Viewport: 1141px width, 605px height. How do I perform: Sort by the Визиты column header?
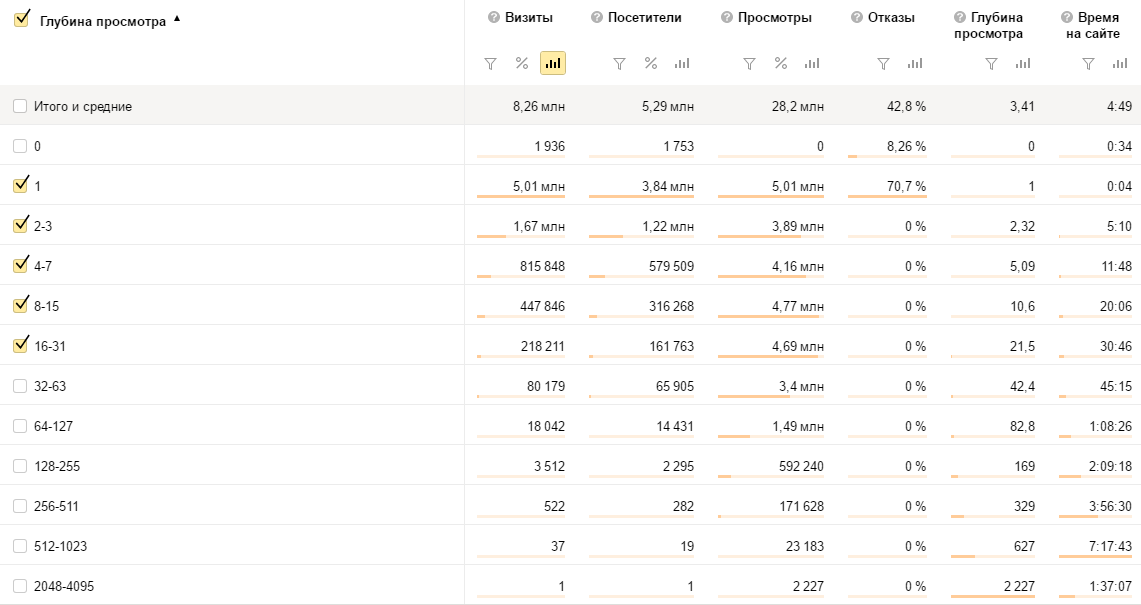click(x=528, y=18)
